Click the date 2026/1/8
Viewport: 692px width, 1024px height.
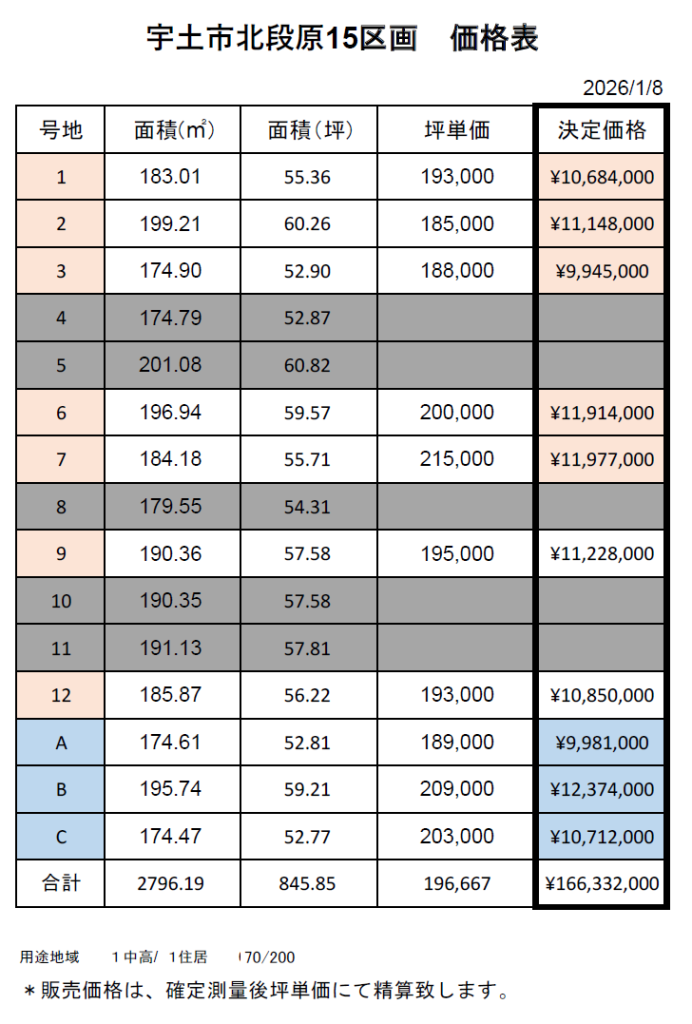pyautogui.click(x=623, y=87)
